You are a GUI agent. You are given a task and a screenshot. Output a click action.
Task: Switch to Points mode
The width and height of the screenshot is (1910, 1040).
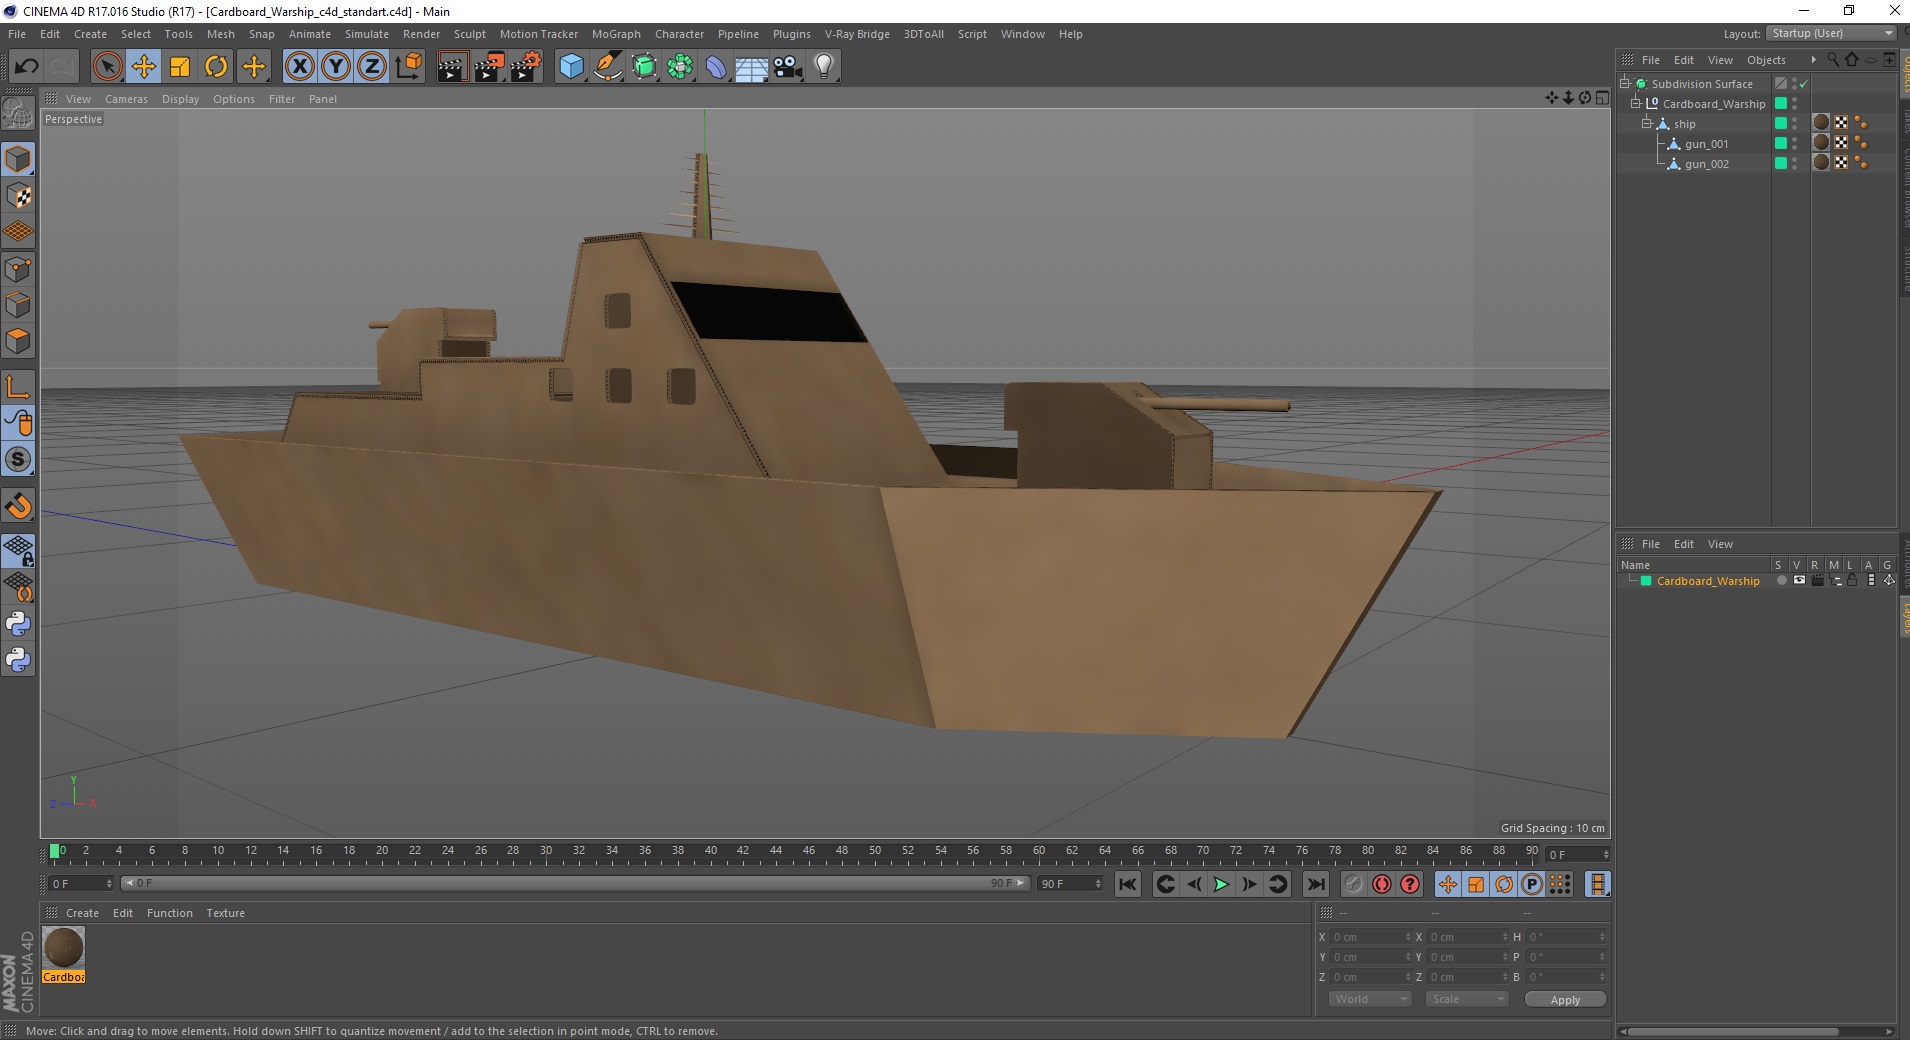(x=18, y=268)
